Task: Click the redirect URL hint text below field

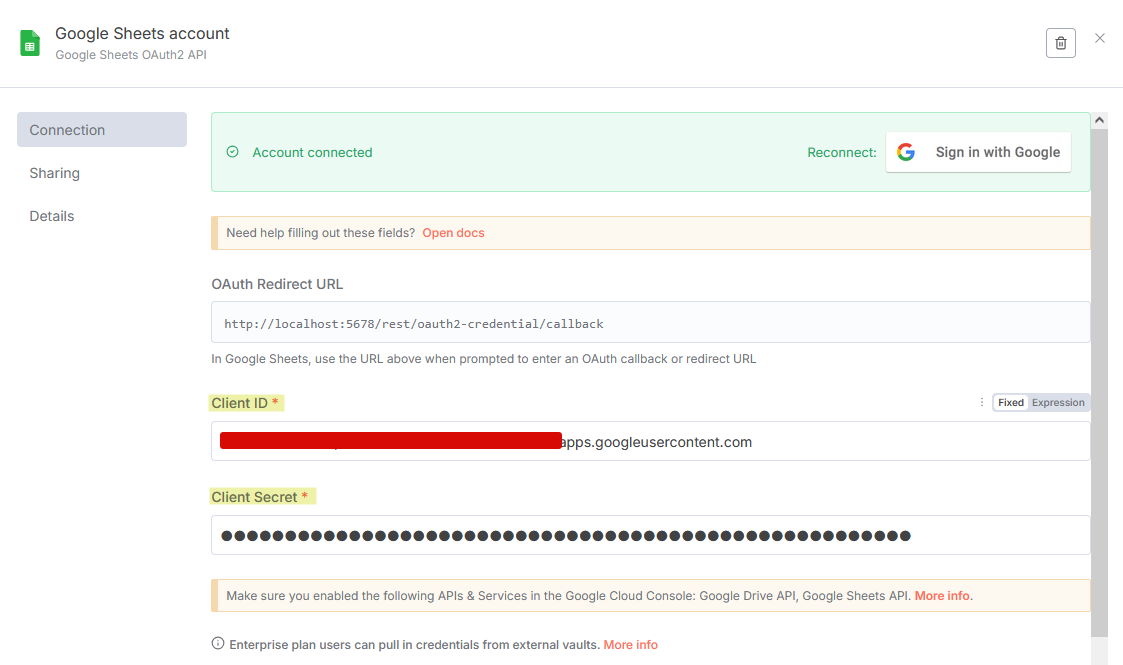Action: 483,359
